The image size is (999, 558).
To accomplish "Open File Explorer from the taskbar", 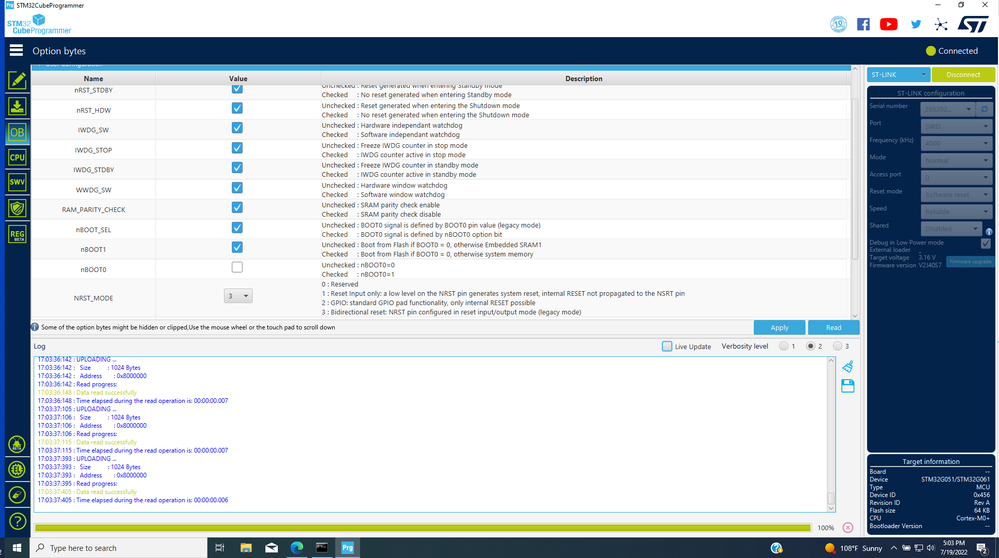I will point(246,548).
